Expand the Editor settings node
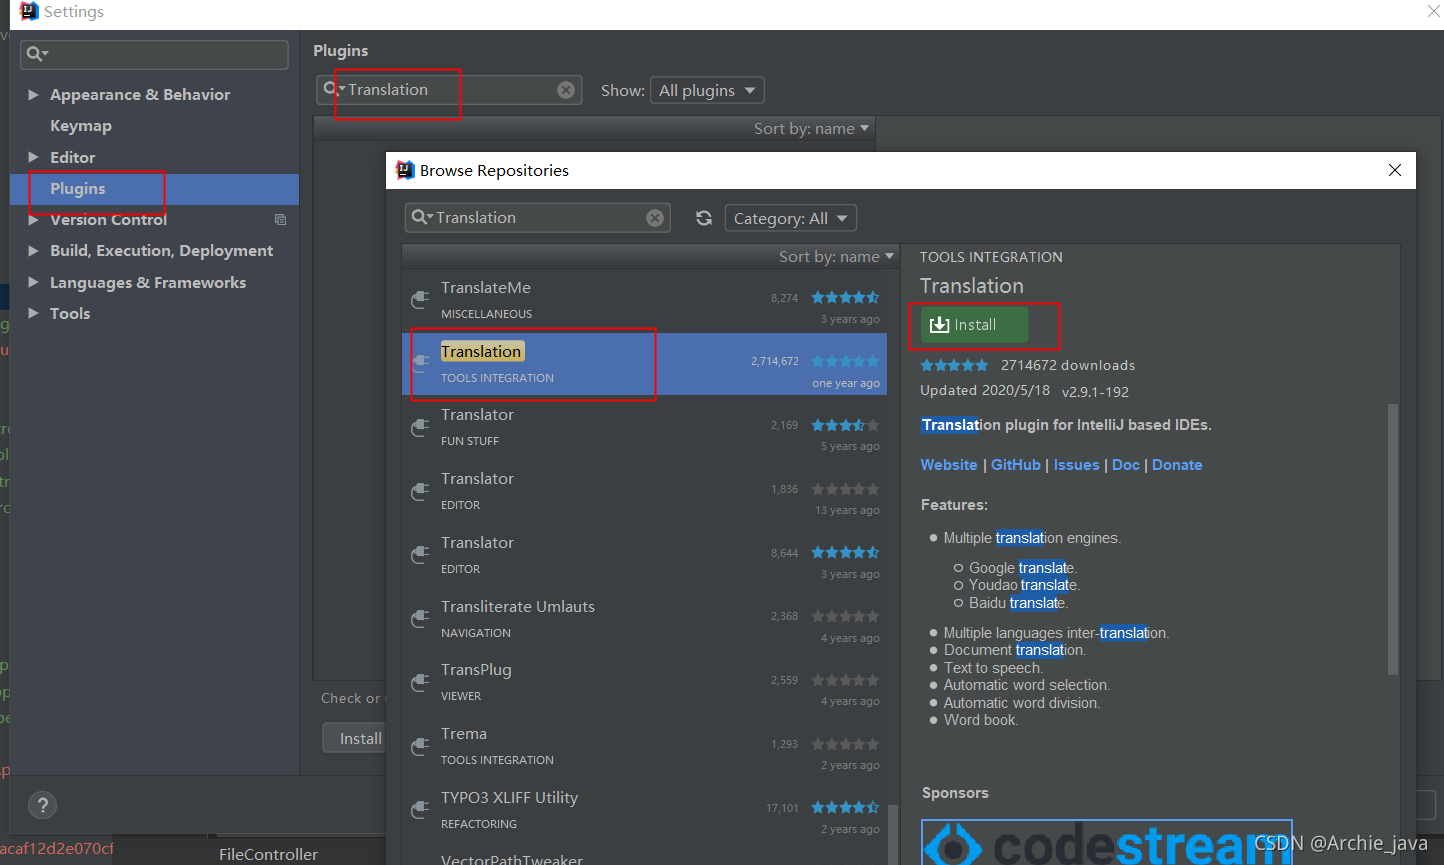 pos(33,157)
